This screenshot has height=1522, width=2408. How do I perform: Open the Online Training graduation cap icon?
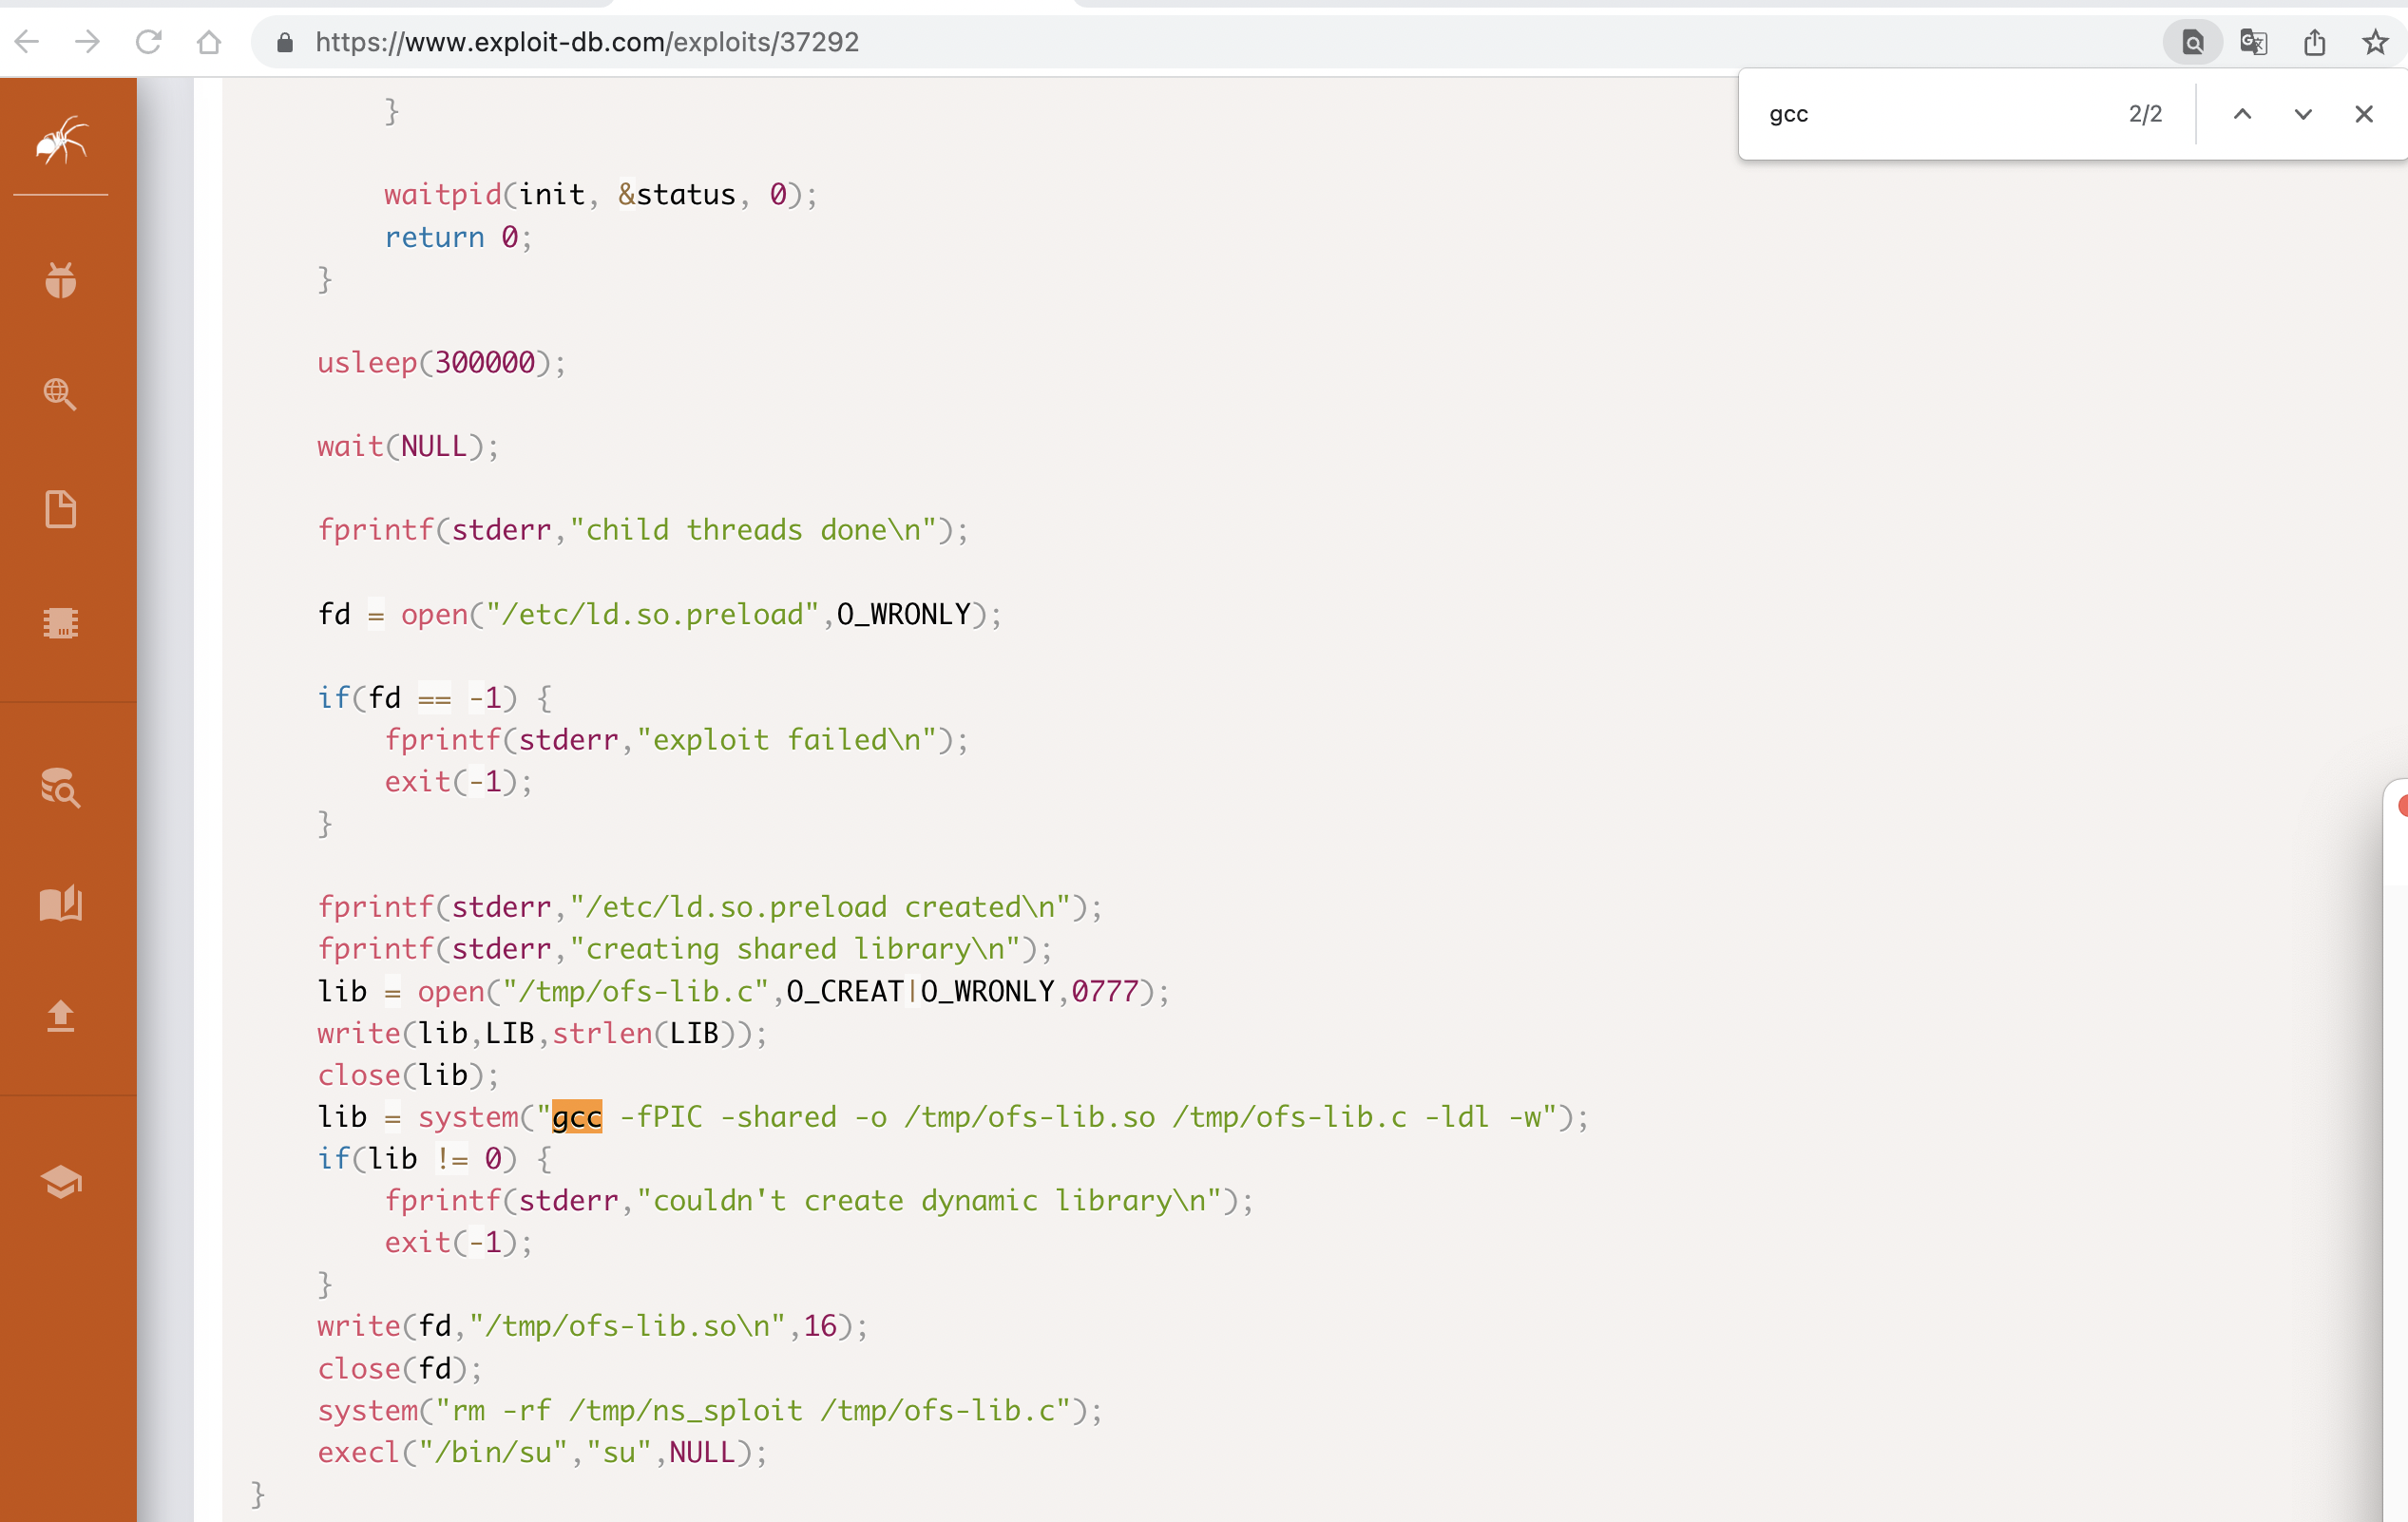(x=61, y=1182)
